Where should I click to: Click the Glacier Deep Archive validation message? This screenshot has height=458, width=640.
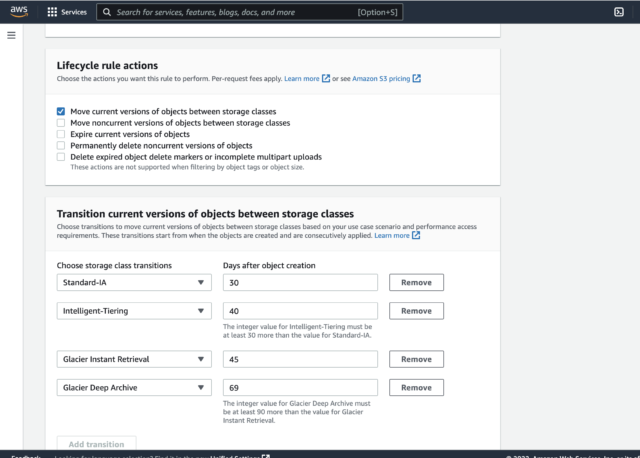click(297, 412)
